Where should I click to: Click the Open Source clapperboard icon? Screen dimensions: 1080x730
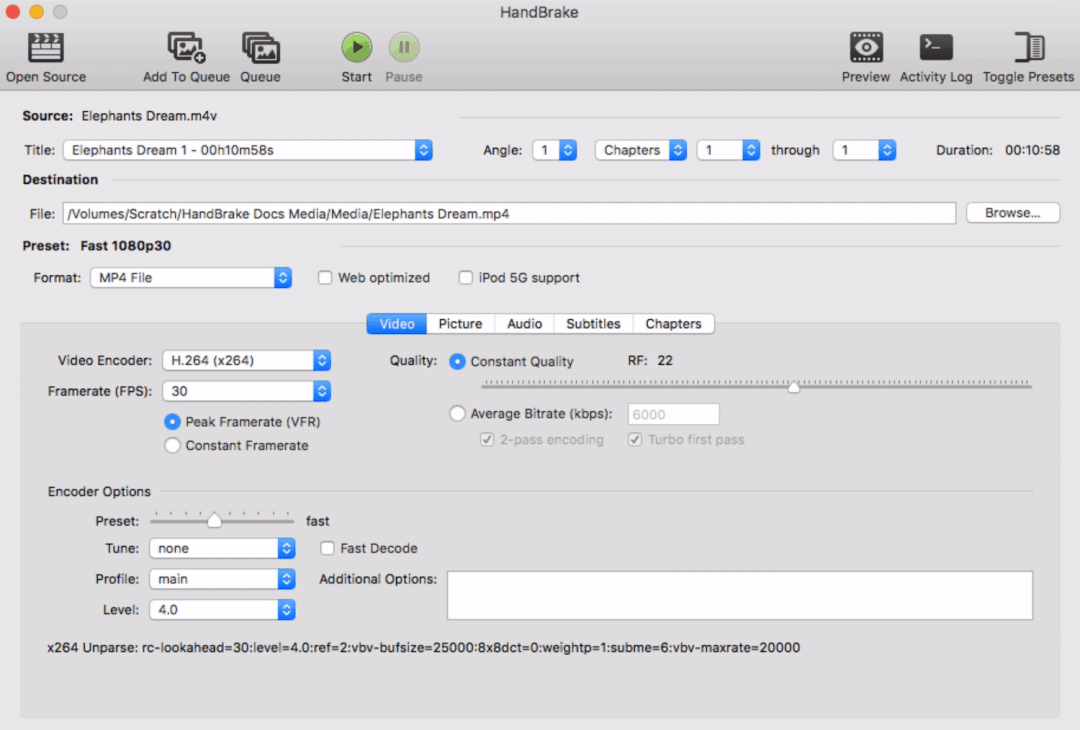45,48
